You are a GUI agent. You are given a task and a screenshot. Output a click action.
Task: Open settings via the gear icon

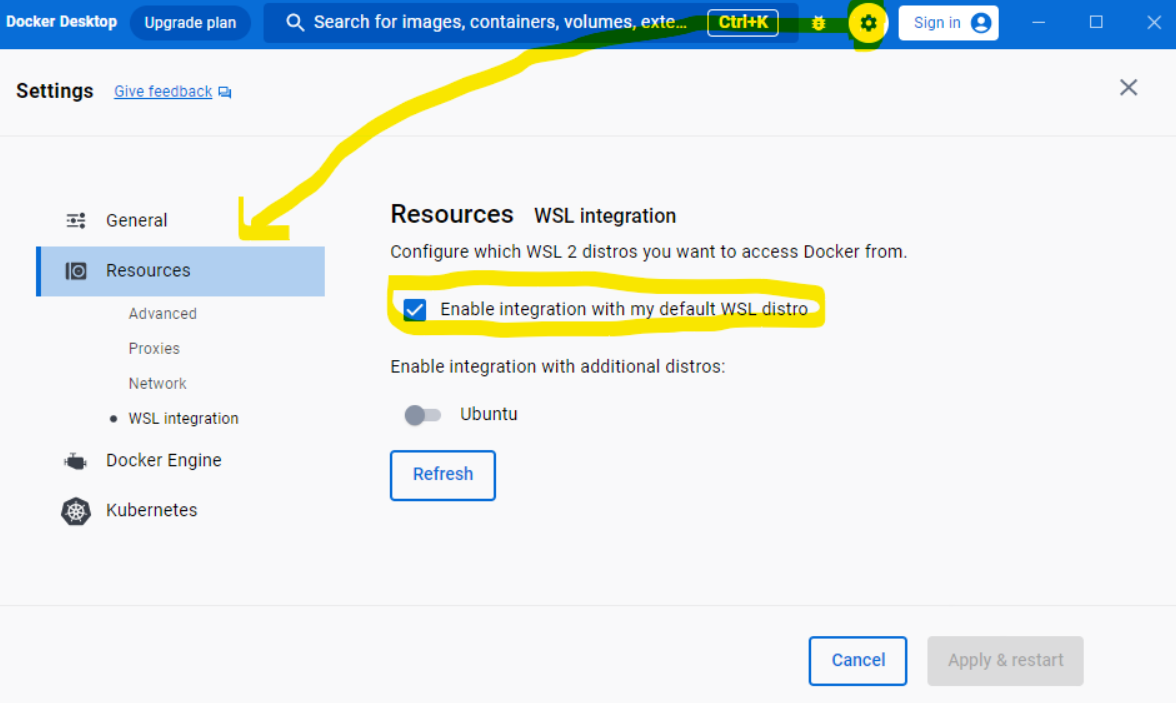point(868,23)
